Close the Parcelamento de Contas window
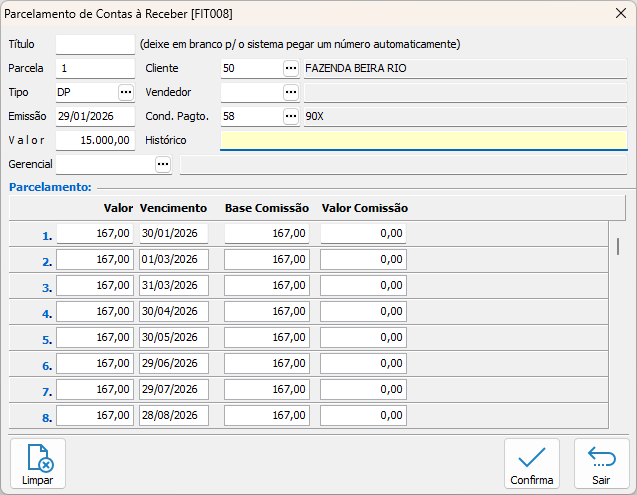 pyautogui.click(x=619, y=13)
